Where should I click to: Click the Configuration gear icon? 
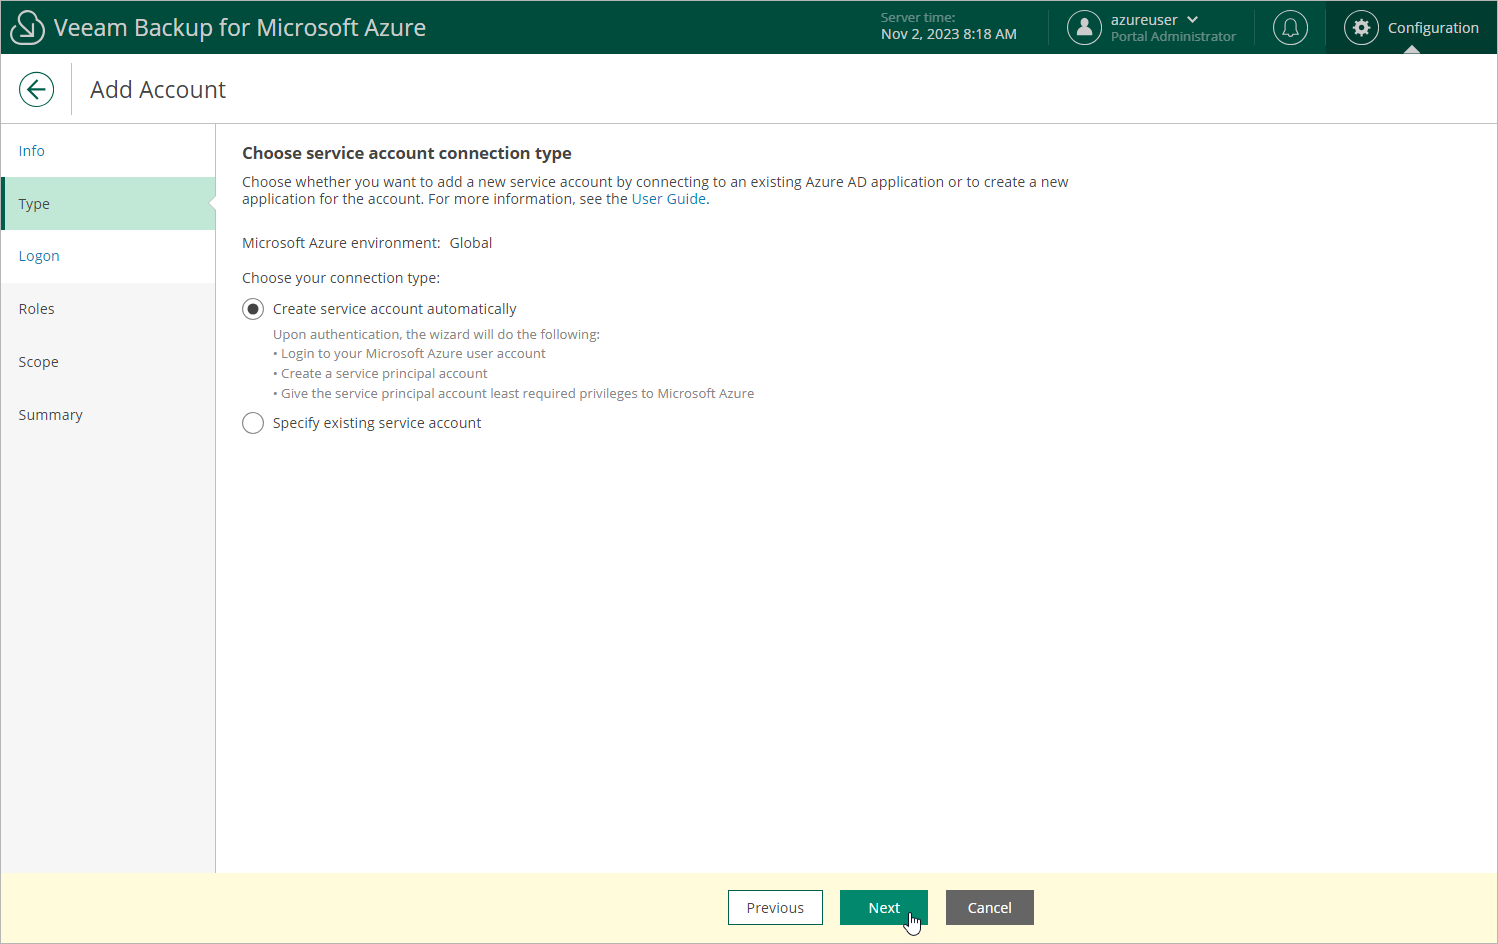1361,28
